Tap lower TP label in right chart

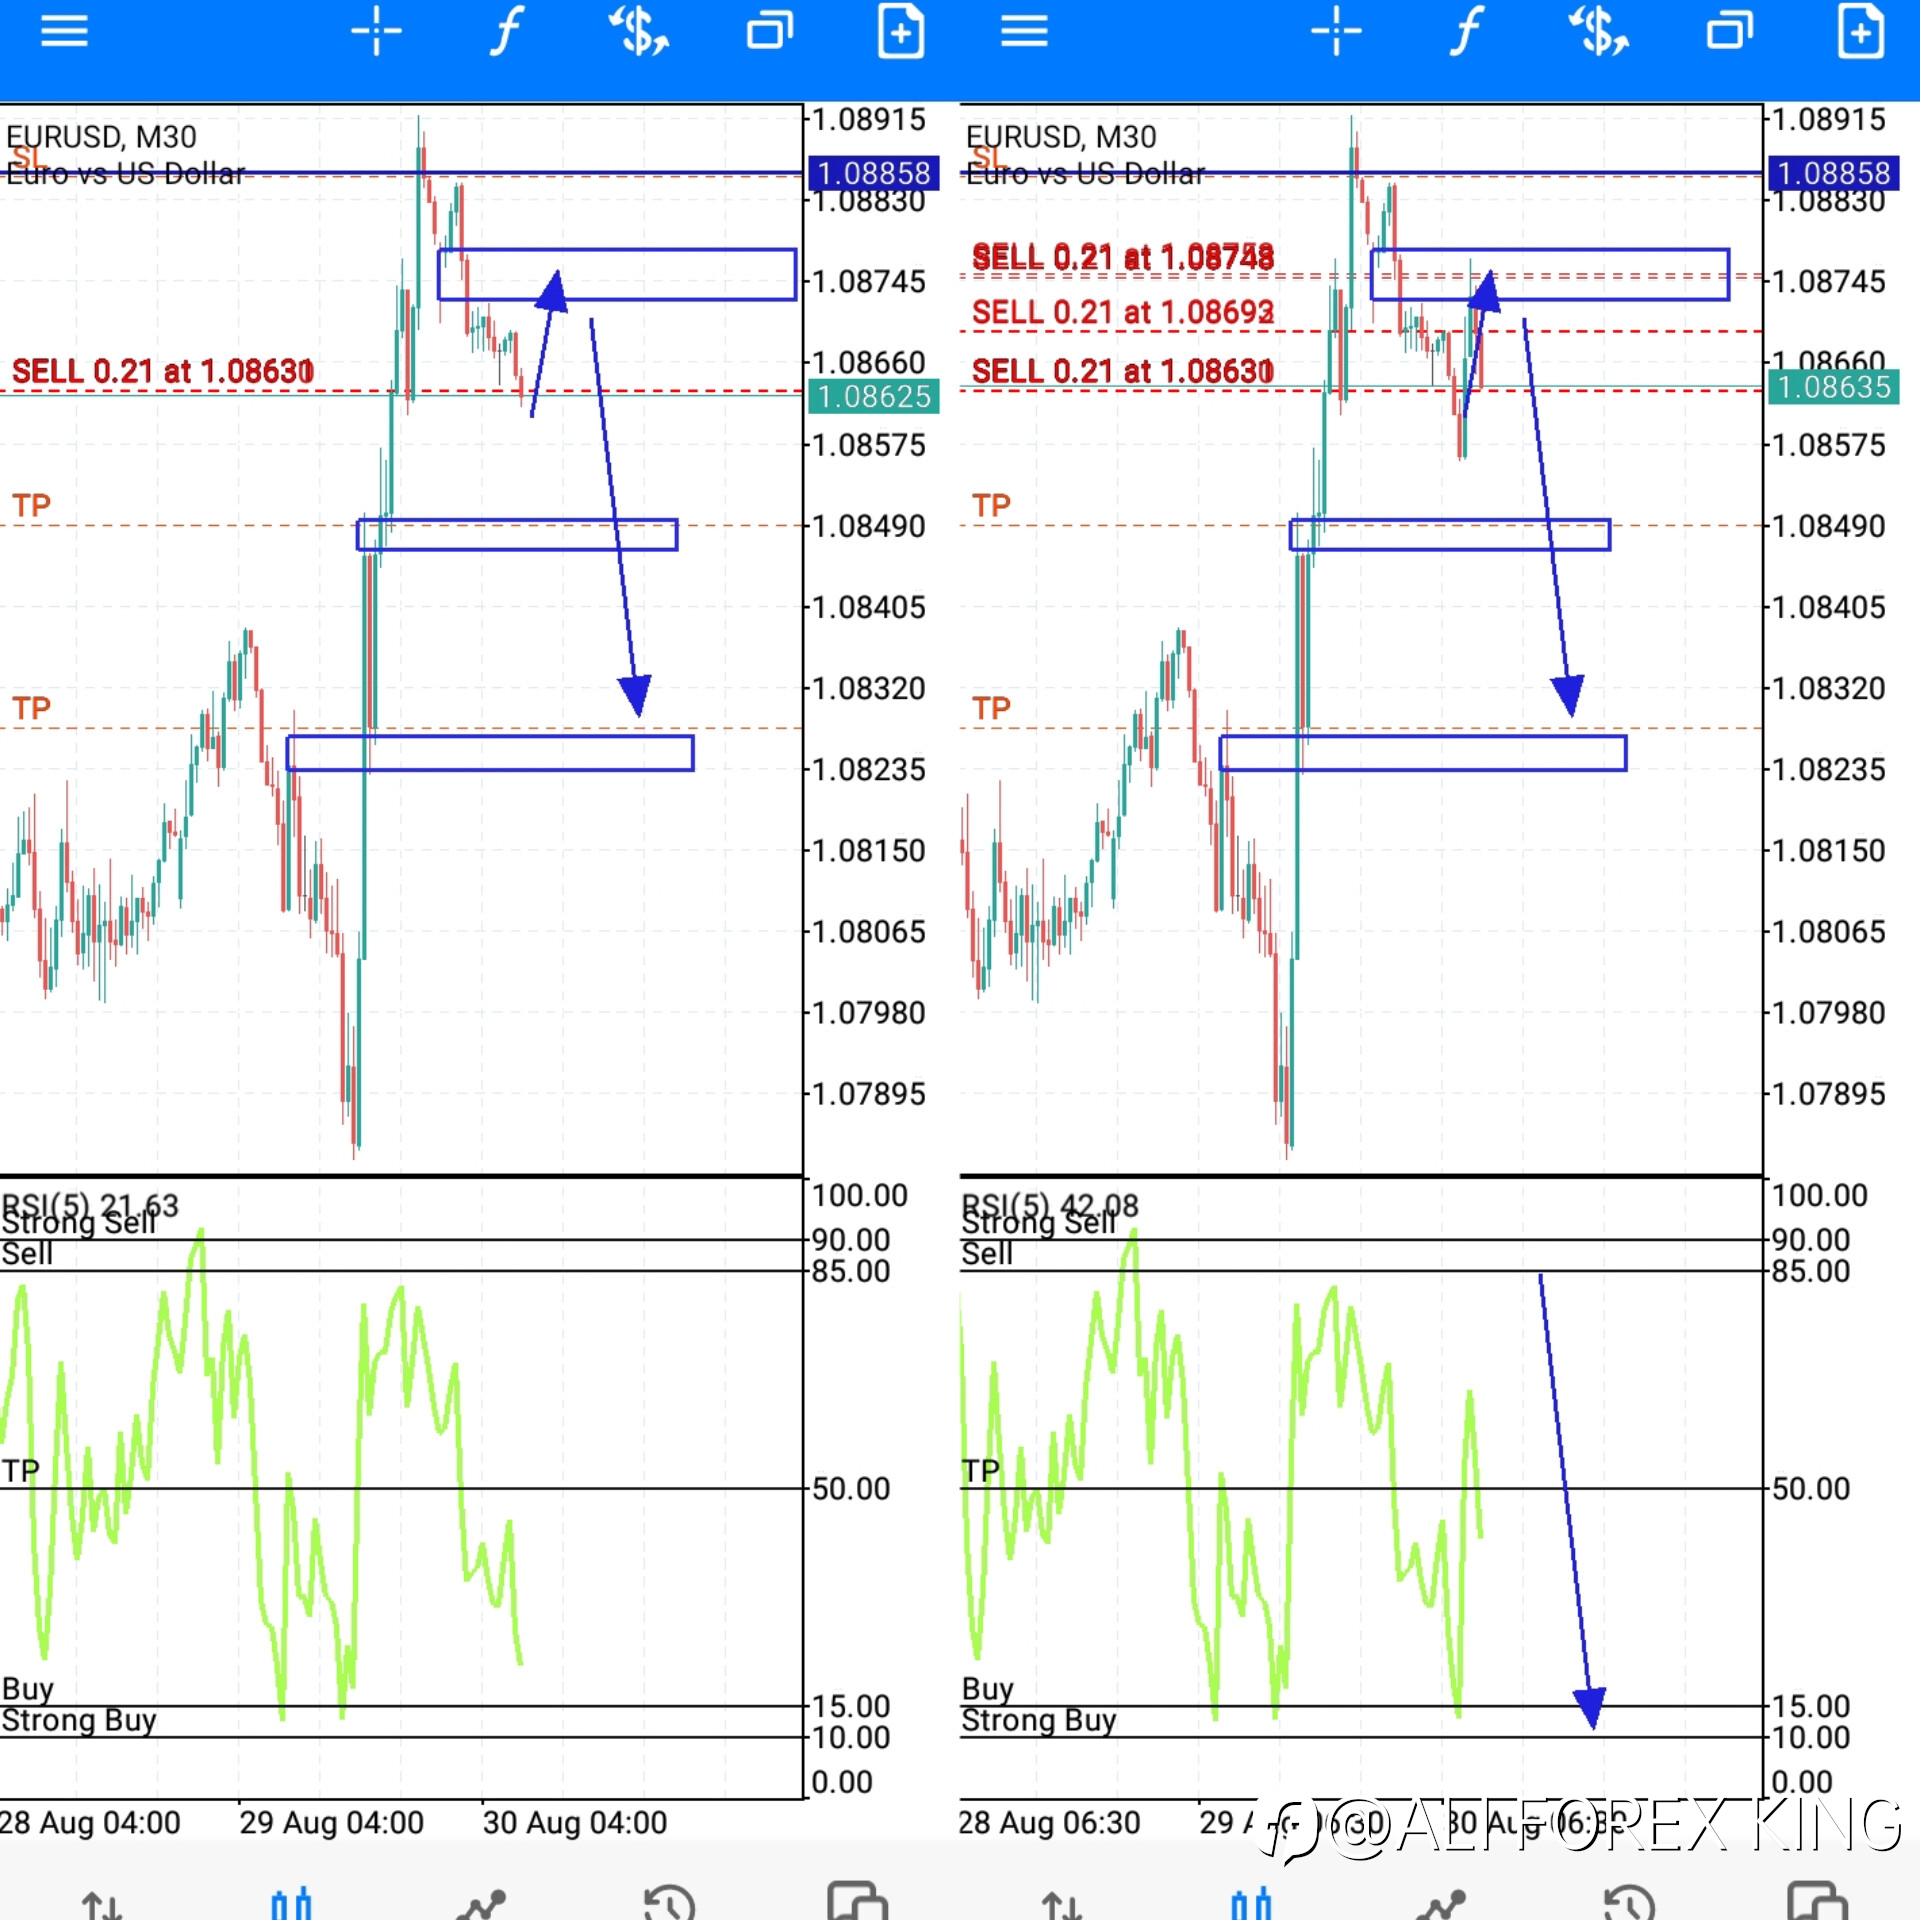(x=991, y=709)
